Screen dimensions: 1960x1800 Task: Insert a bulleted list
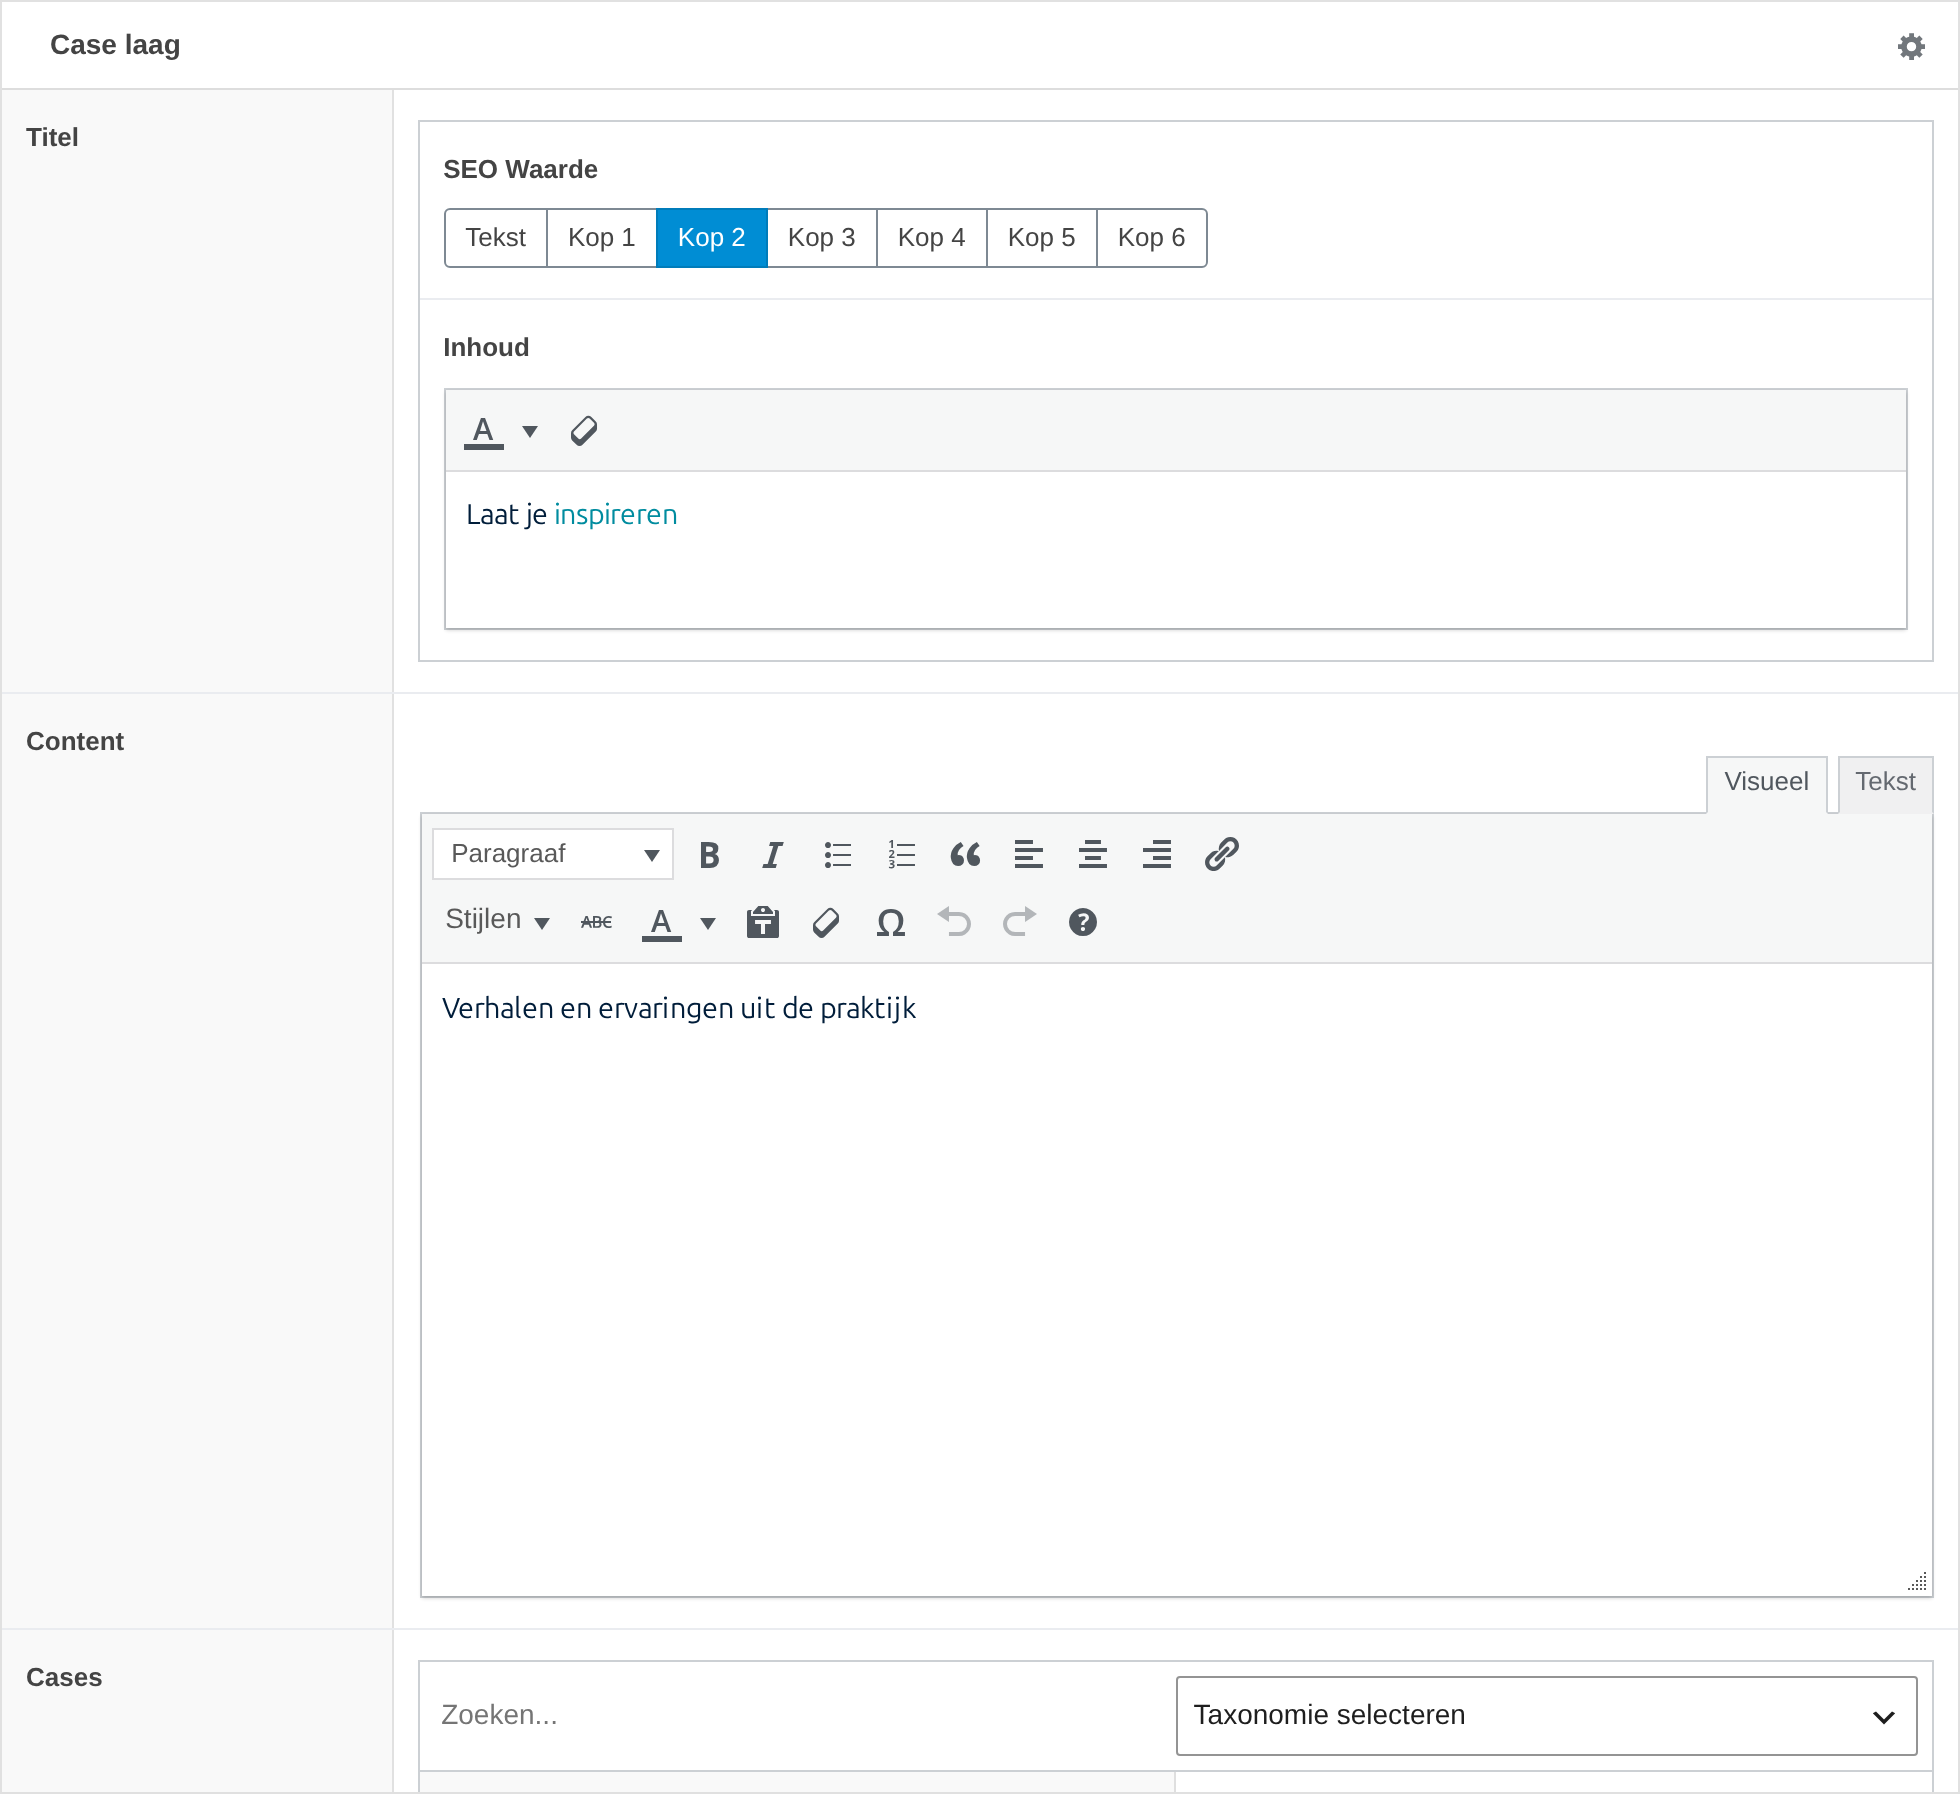coord(837,855)
